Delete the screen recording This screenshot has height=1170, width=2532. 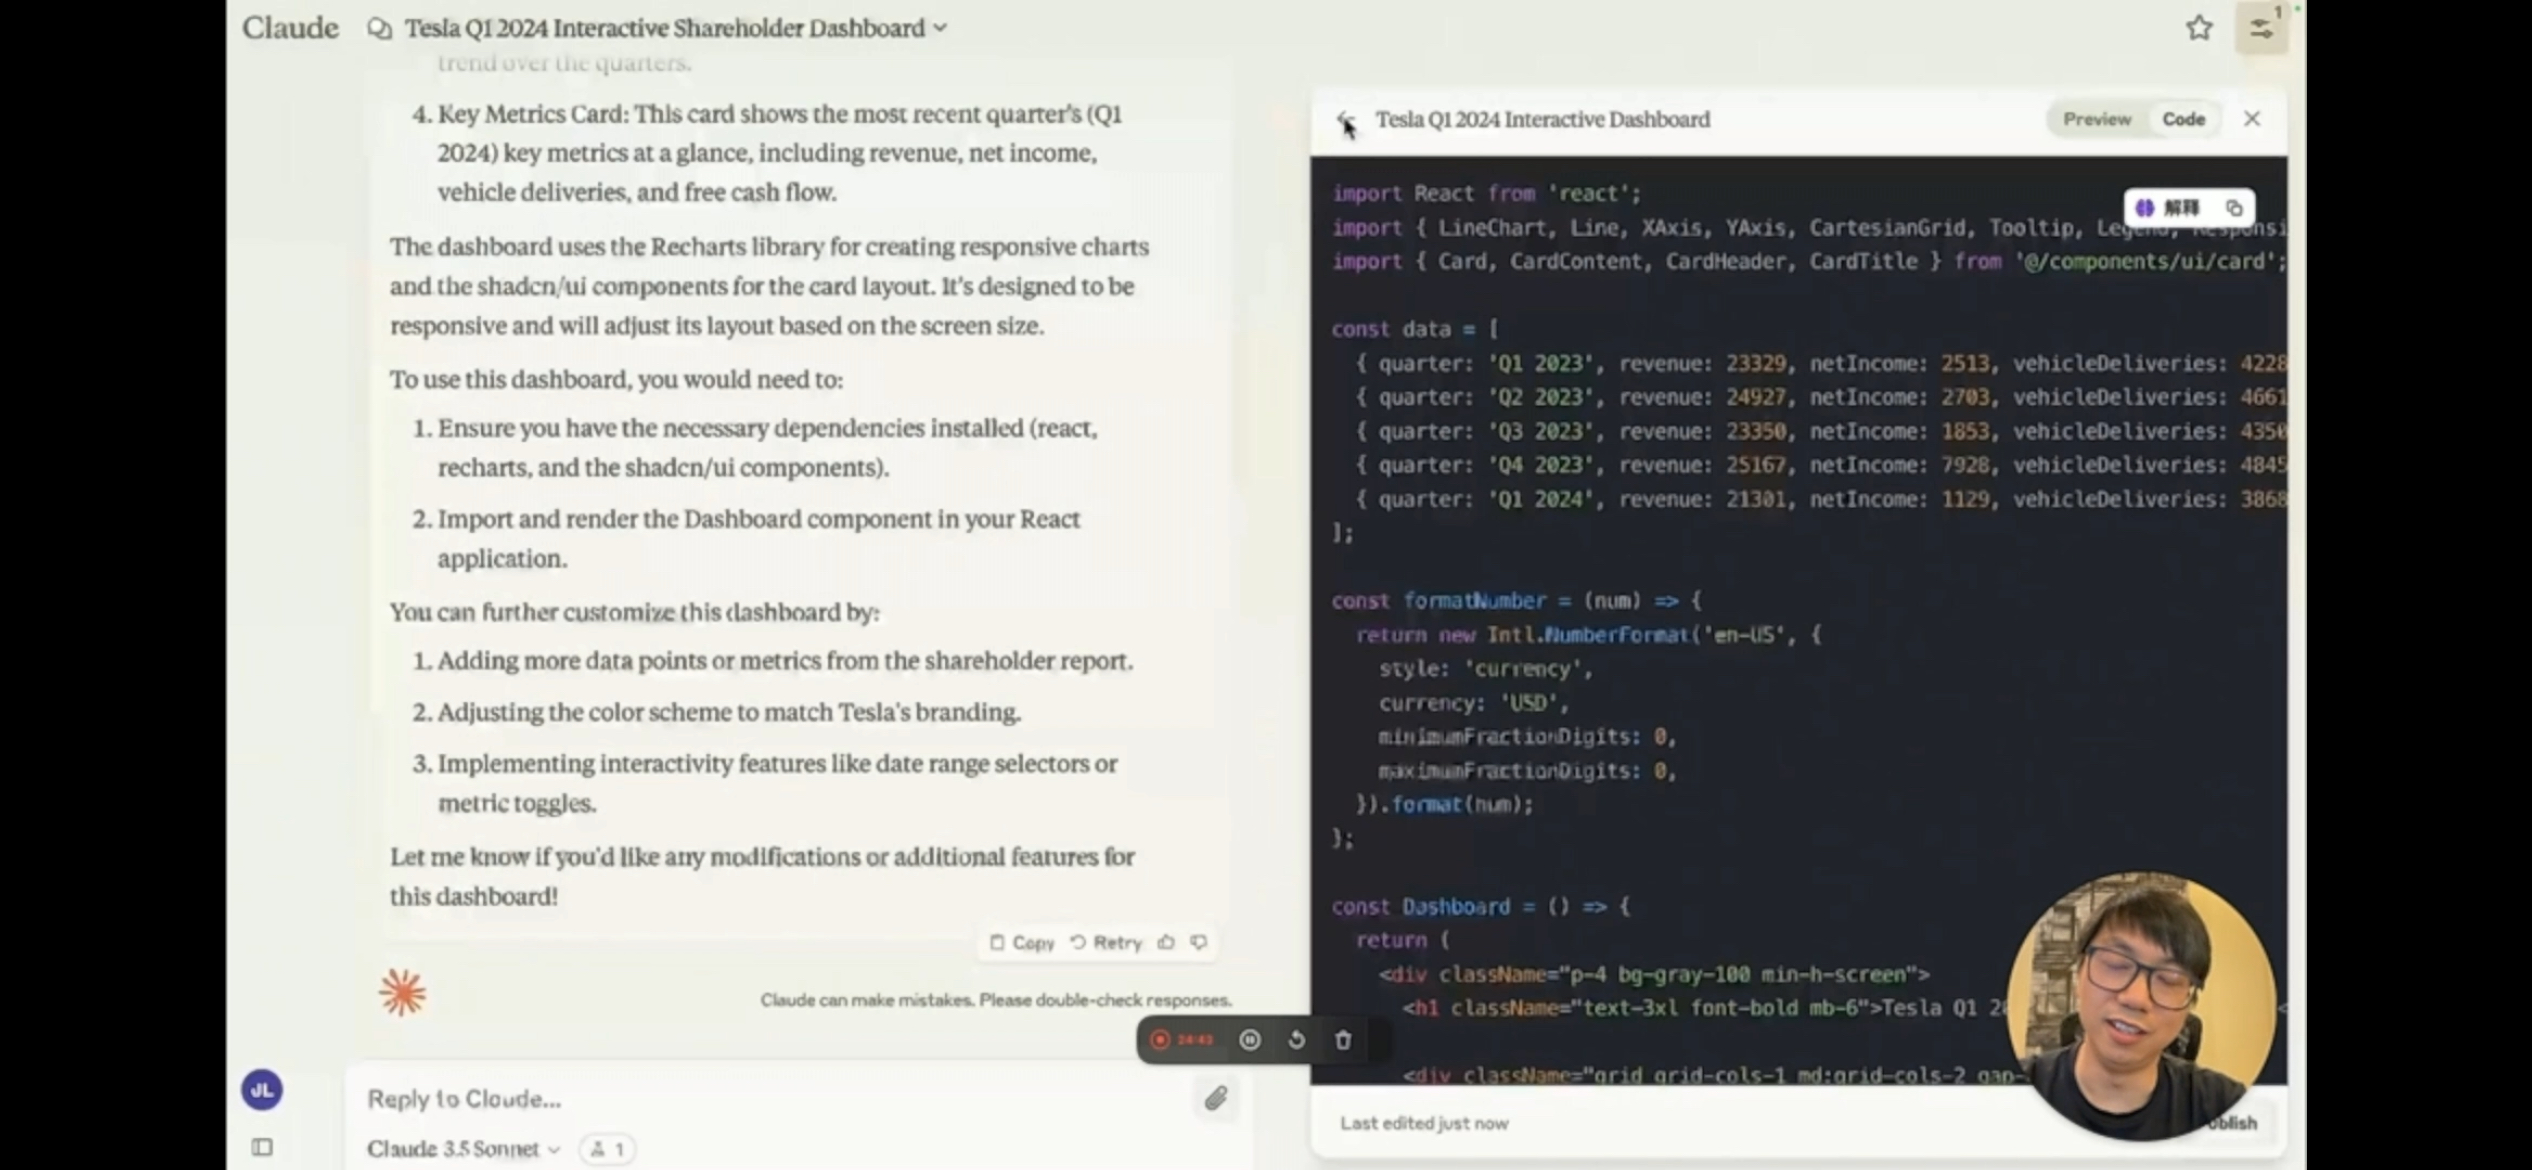(x=1343, y=1040)
